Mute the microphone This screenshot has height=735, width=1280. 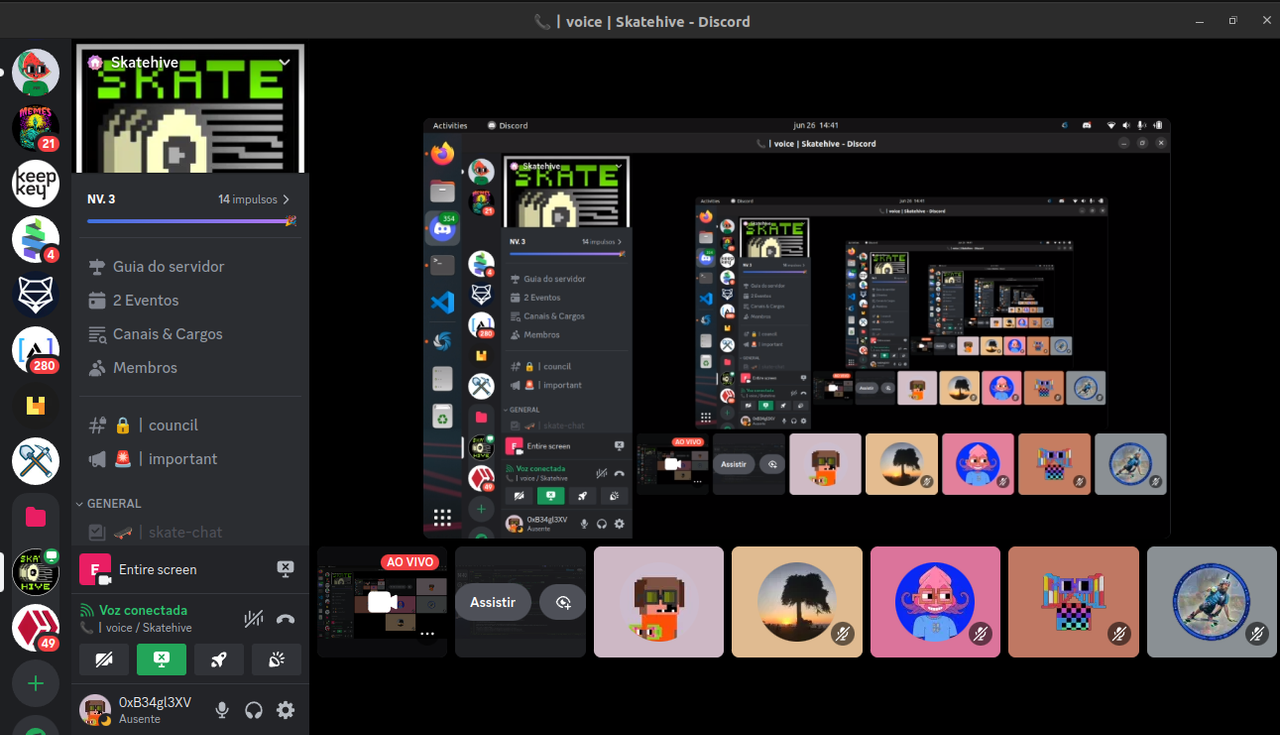pos(222,710)
